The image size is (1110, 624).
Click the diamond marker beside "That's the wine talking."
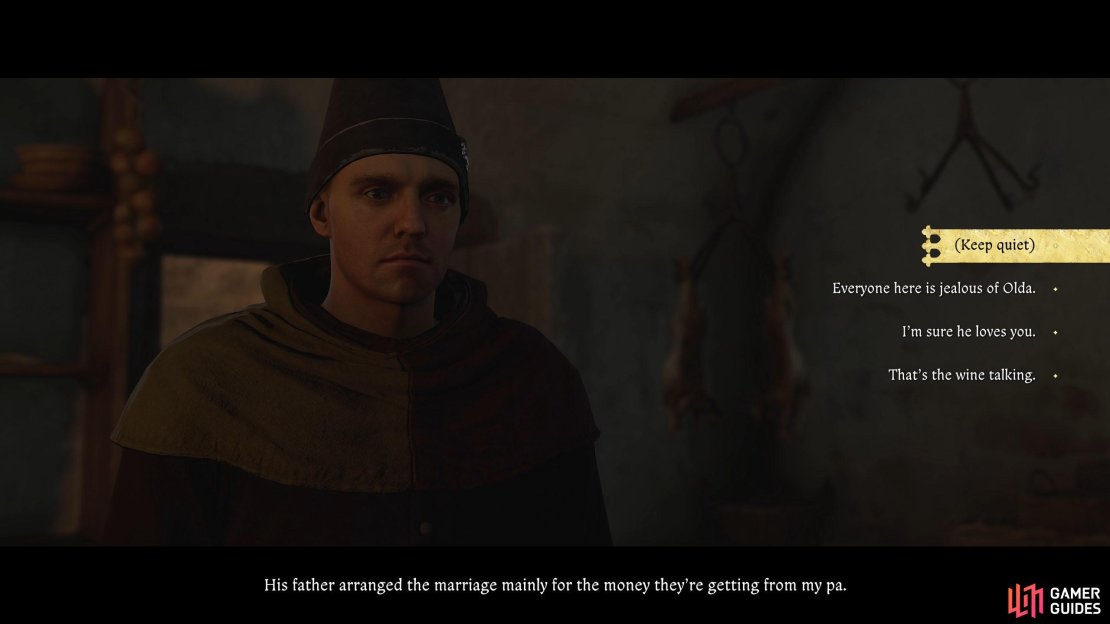[x=1055, y=375]
